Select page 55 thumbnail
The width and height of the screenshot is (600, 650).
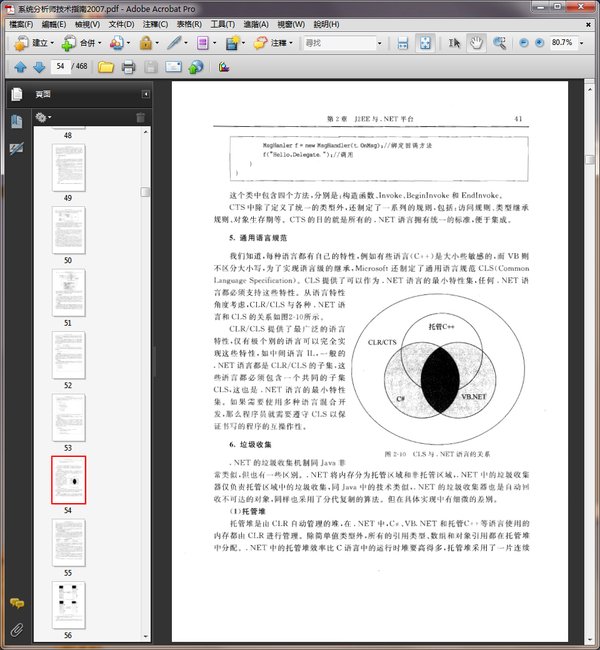pyautogui.click(x=69, y=540)
